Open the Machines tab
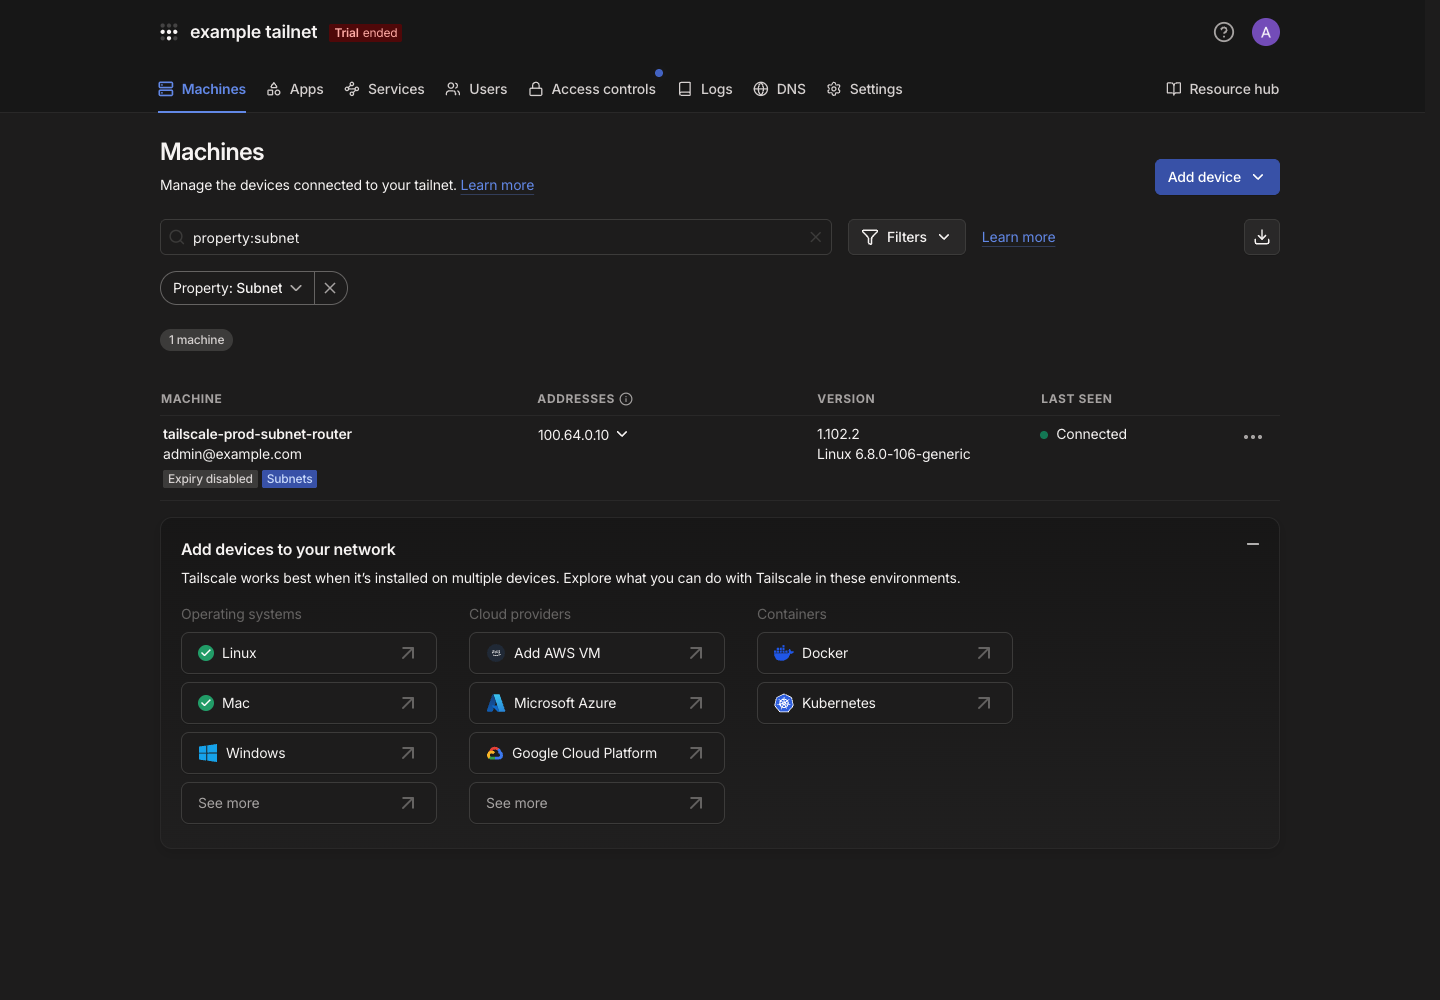1440x1000 pixels. tap(202, 89)
